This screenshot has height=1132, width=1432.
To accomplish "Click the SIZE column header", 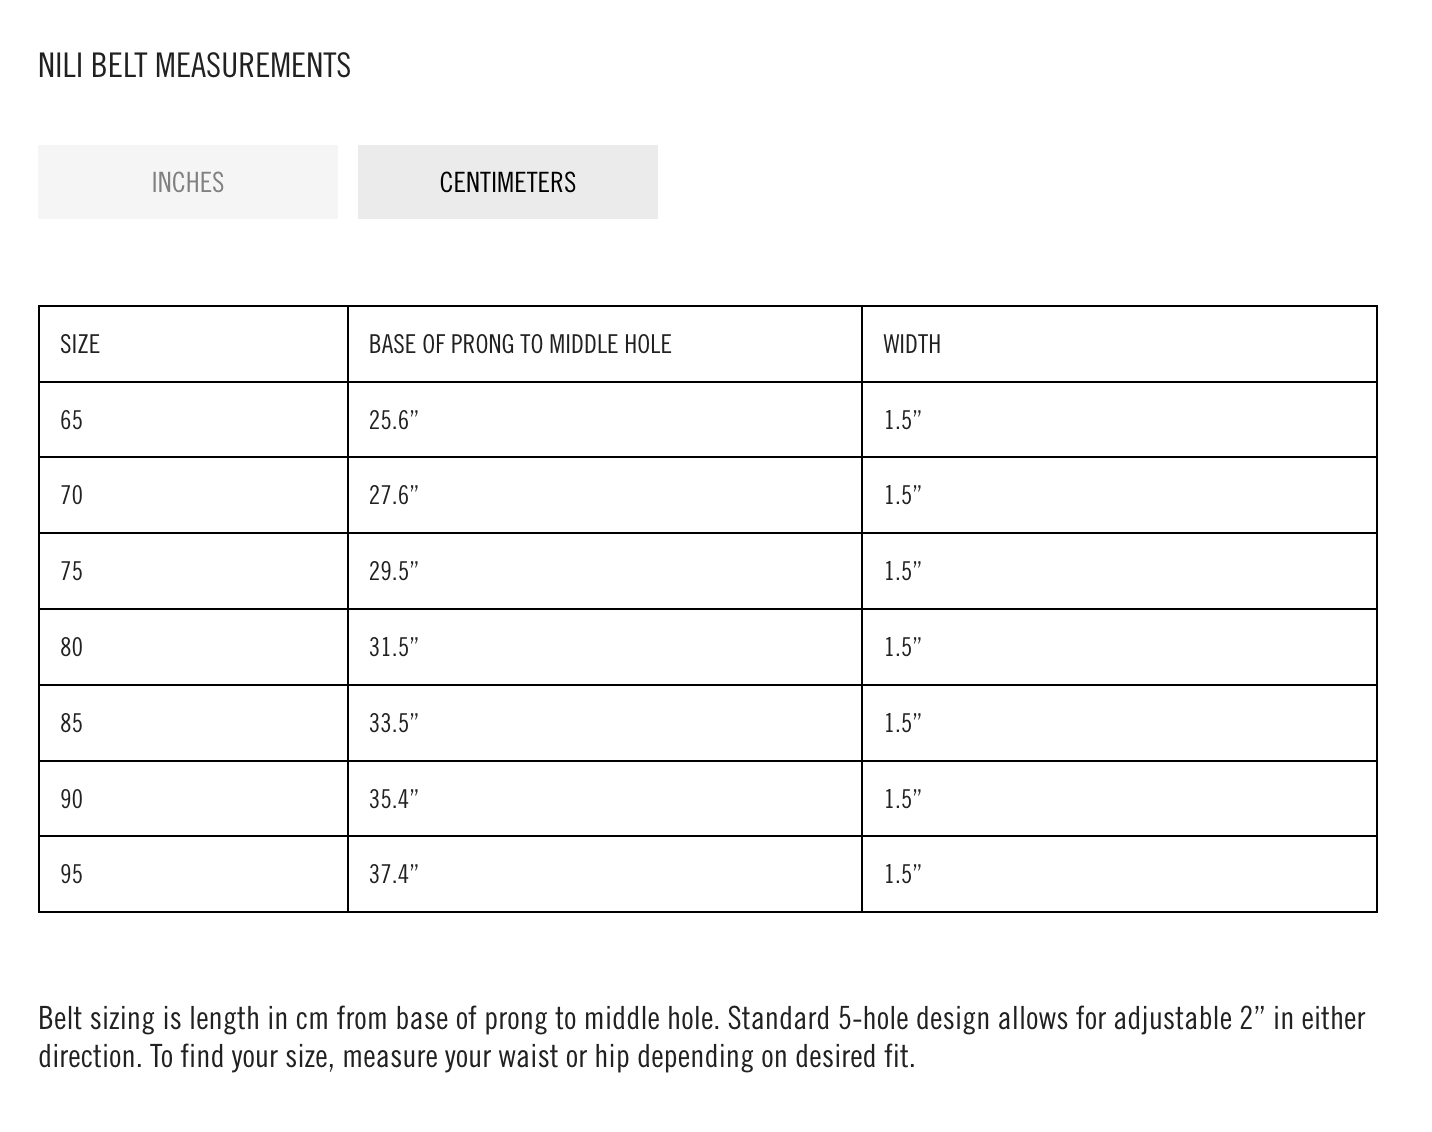I will (80, 344).
